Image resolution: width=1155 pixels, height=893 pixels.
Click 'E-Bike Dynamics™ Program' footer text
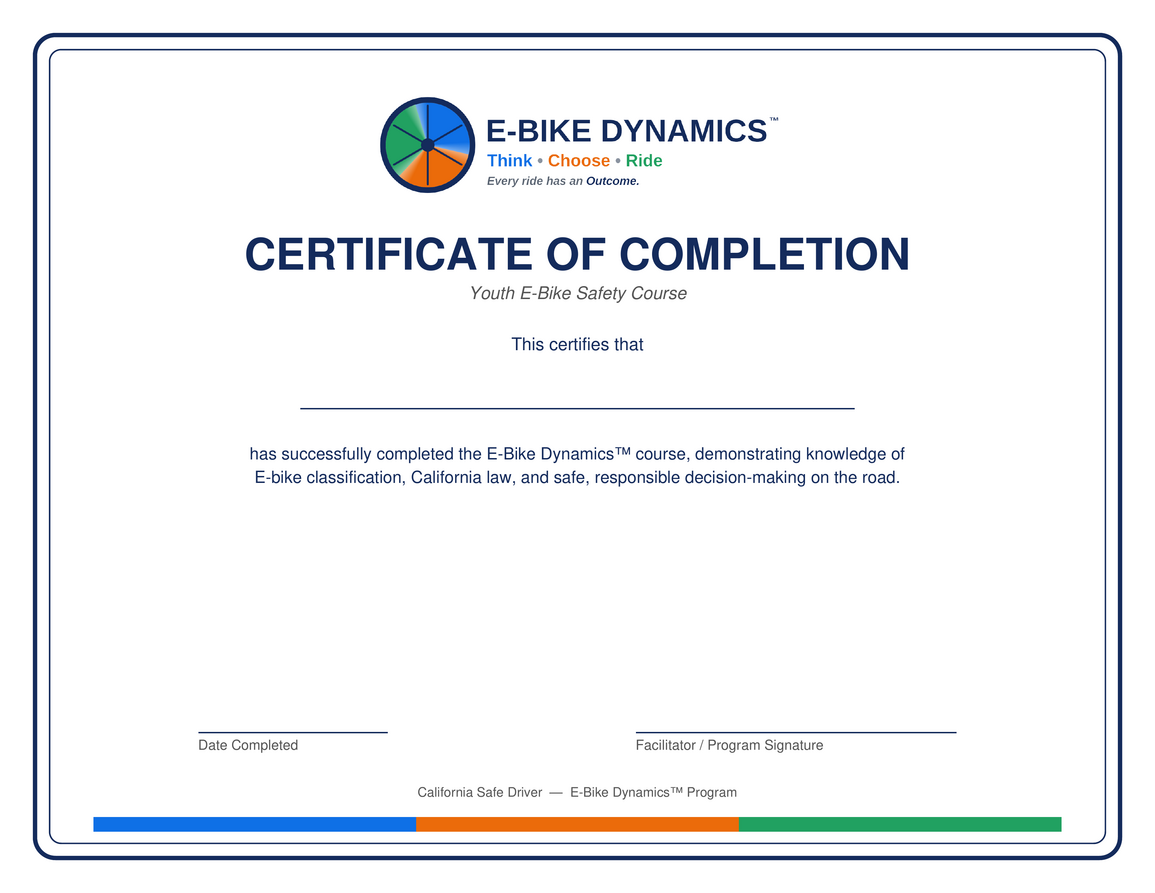tap(653, 792)
